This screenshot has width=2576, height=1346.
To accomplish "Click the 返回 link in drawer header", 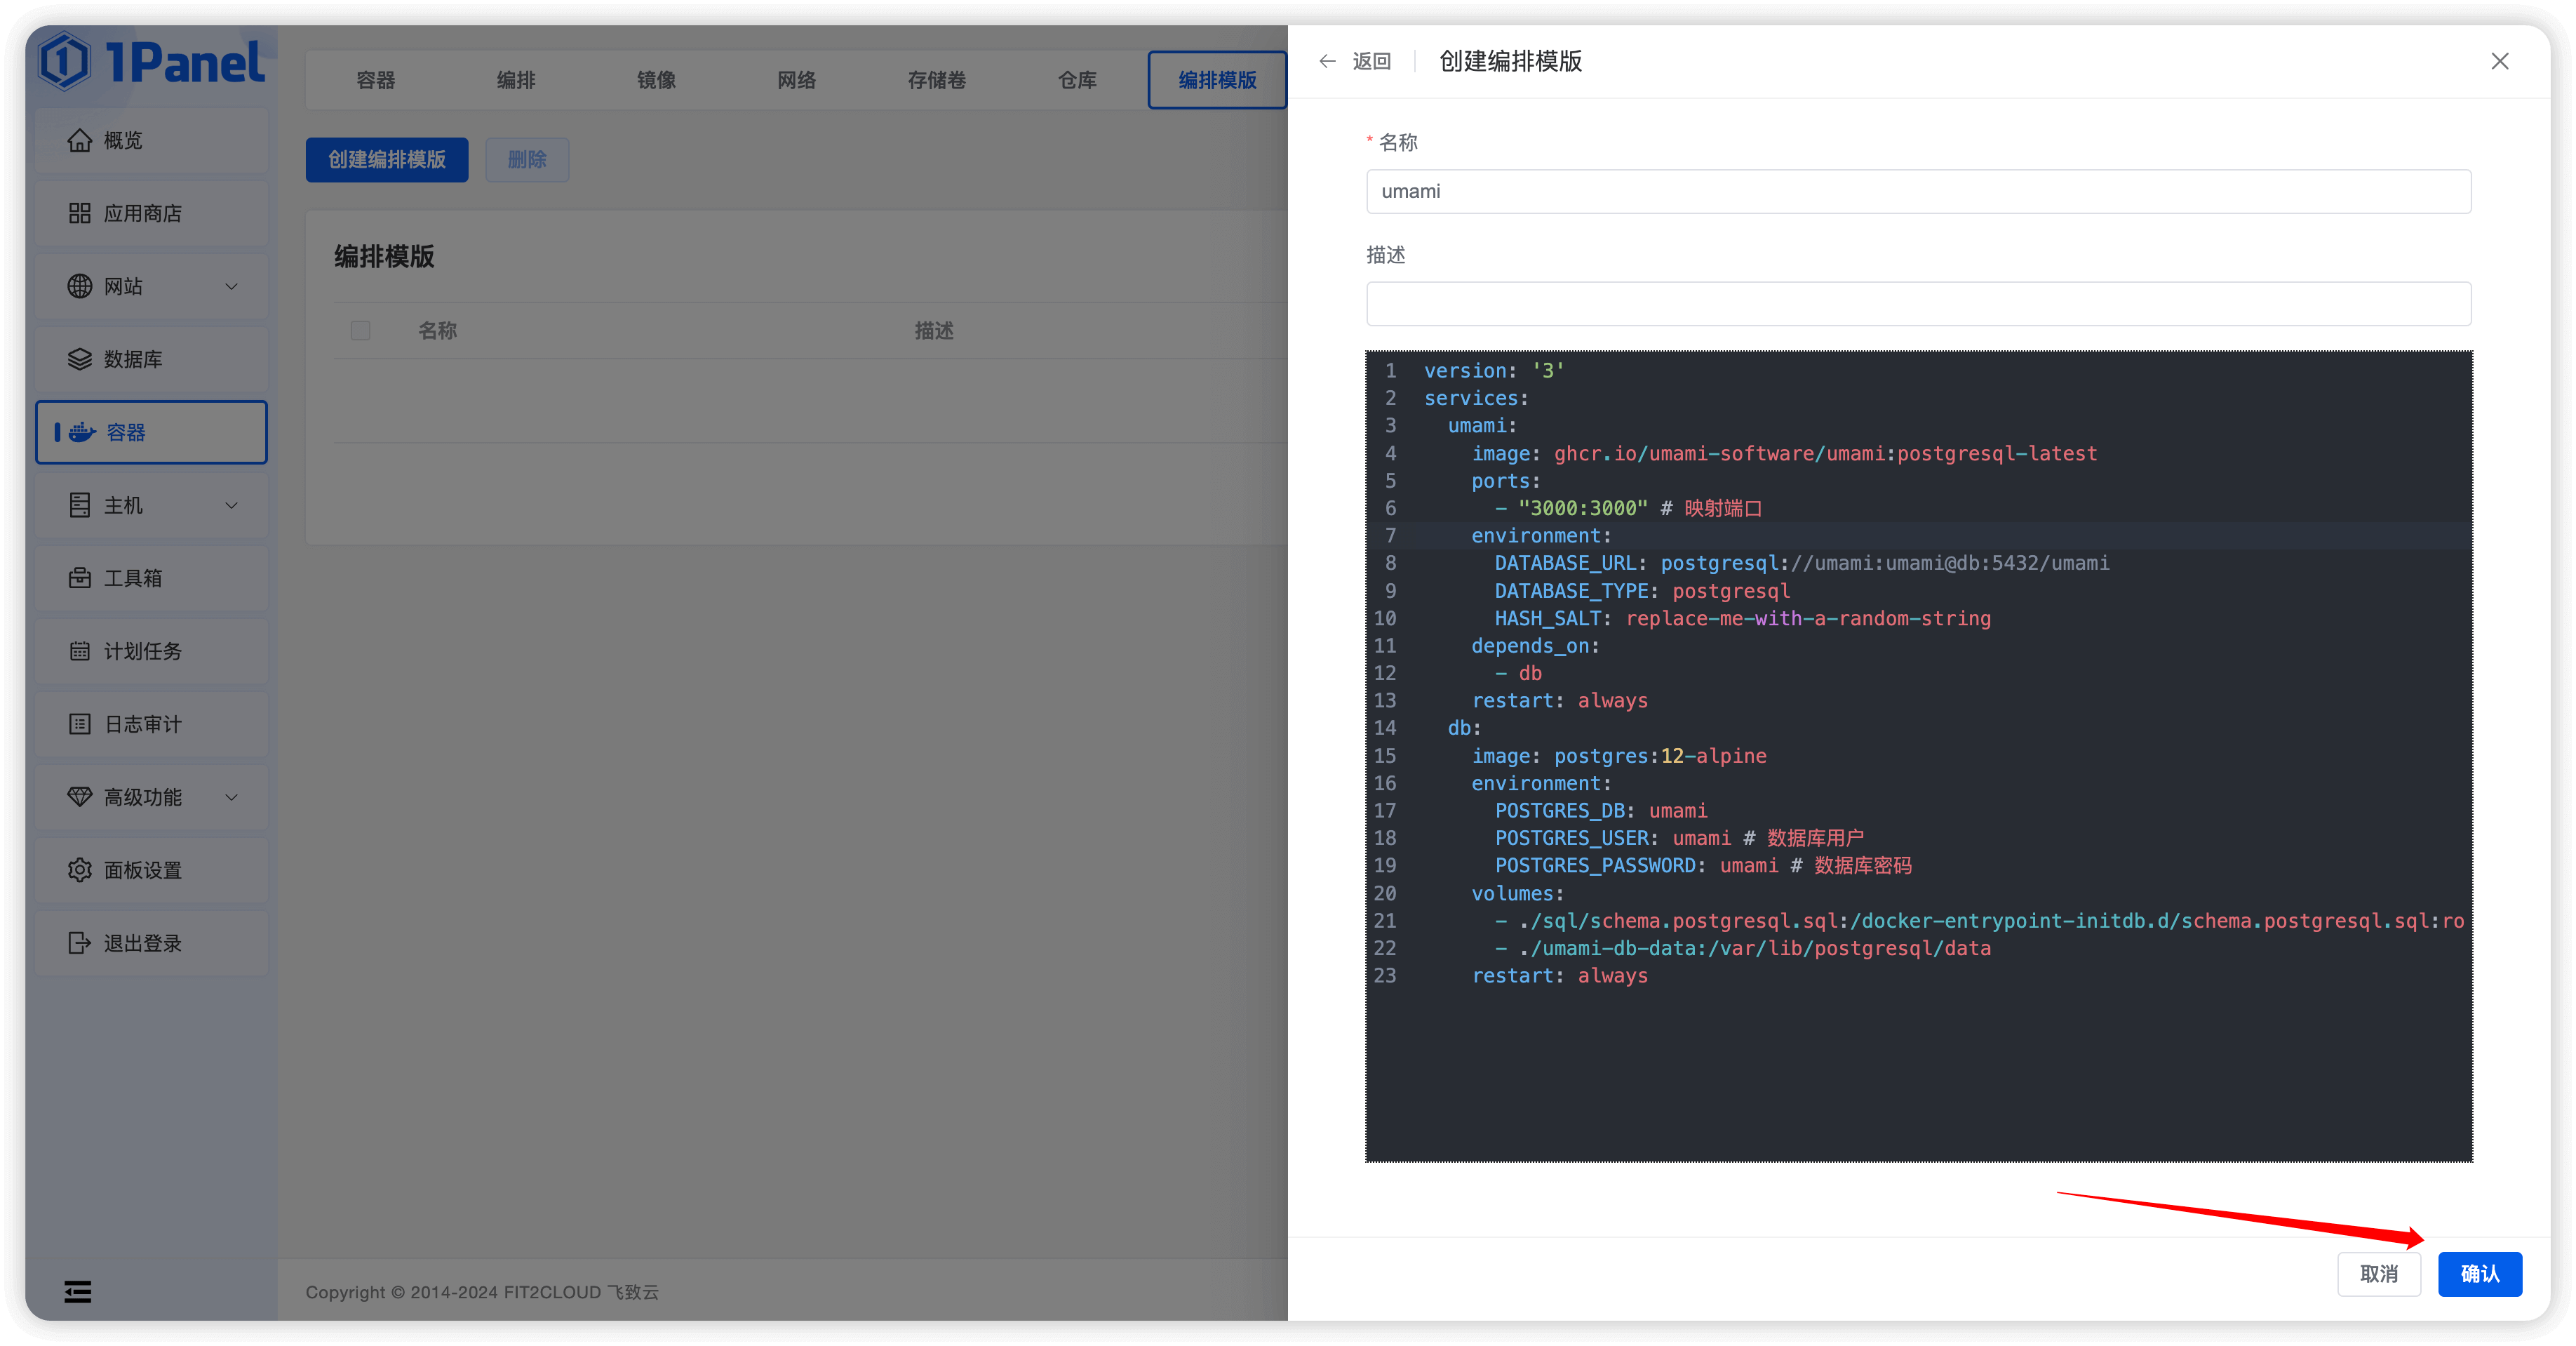I will (x=1372, y=62).
